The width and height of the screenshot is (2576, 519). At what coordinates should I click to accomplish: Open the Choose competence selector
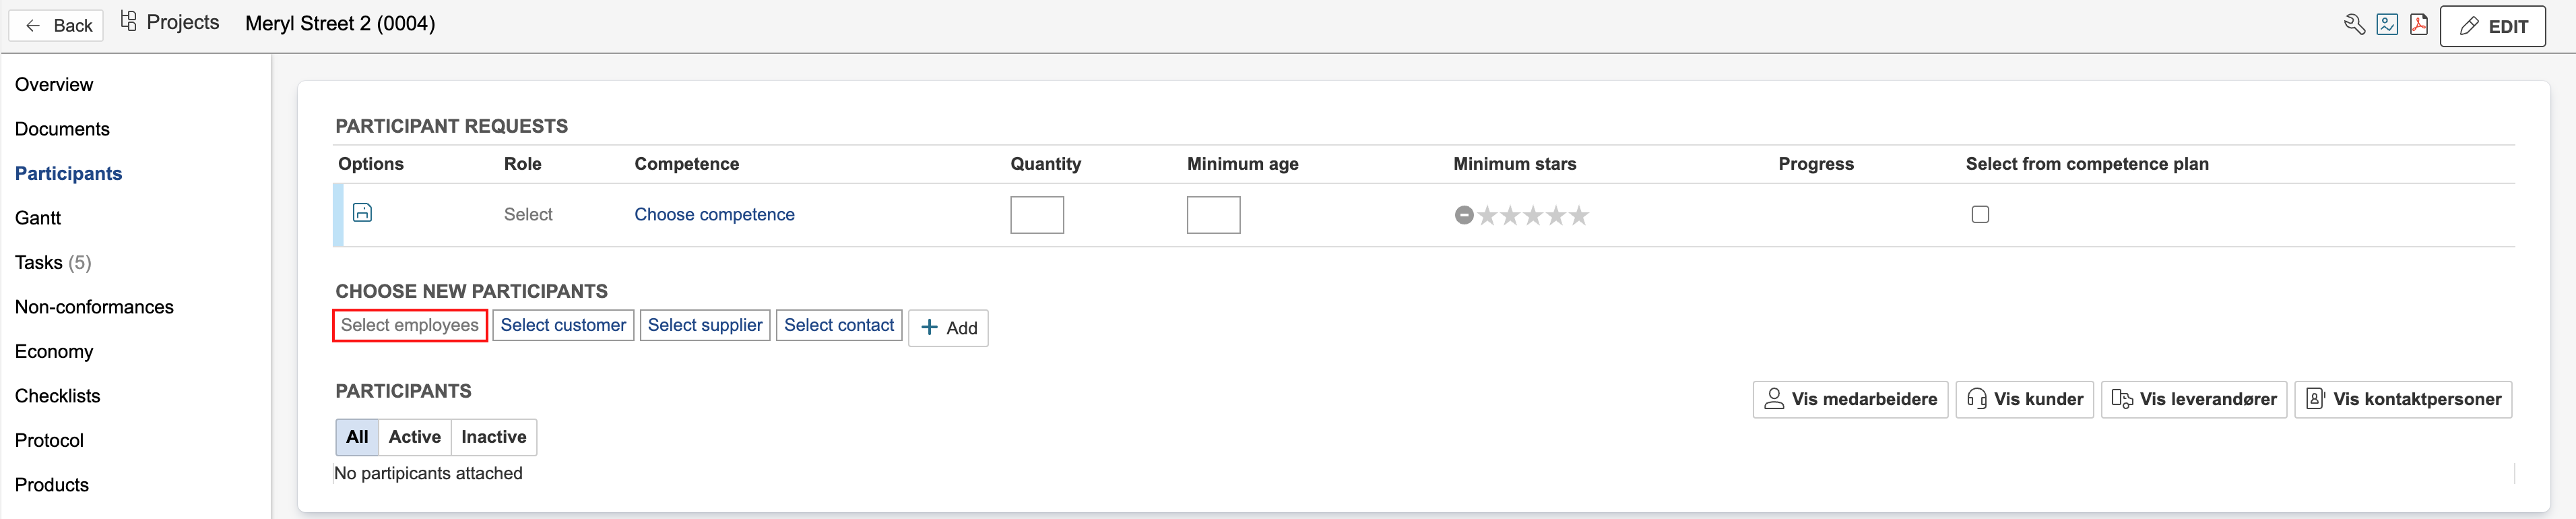pyautogui.click(x=714, y=215)
